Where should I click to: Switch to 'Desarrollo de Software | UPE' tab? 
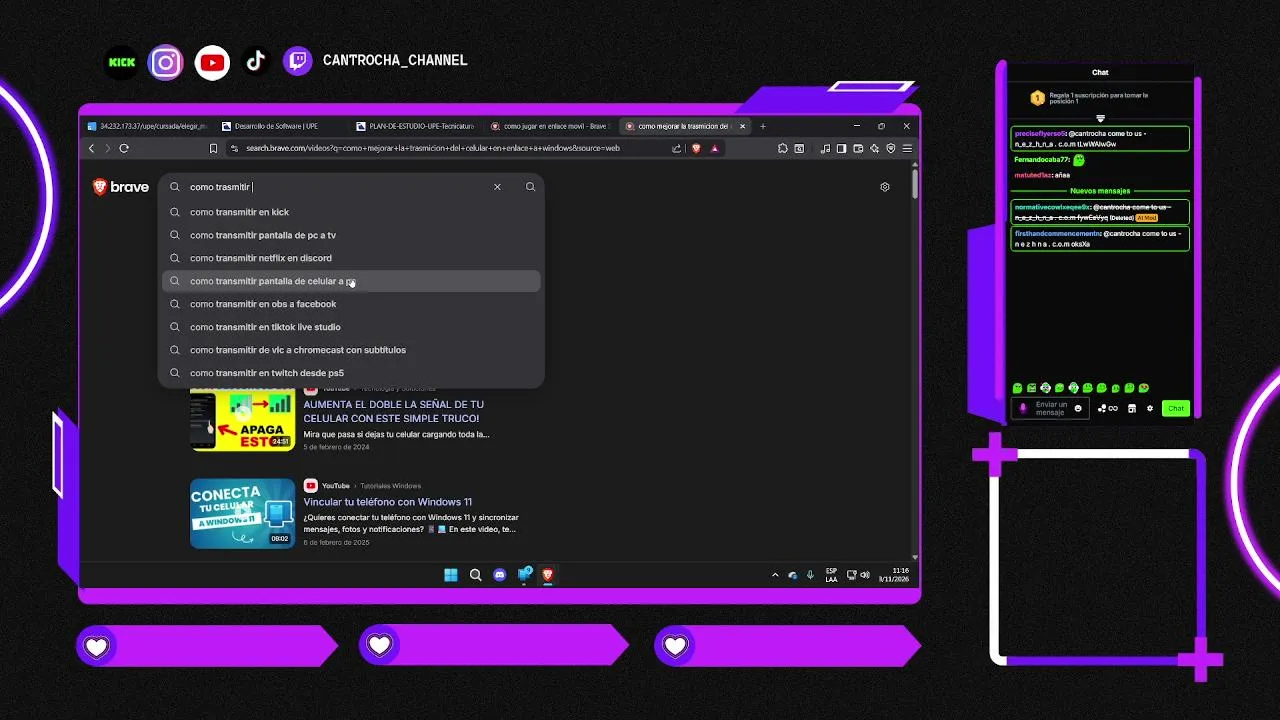point(283,126)
